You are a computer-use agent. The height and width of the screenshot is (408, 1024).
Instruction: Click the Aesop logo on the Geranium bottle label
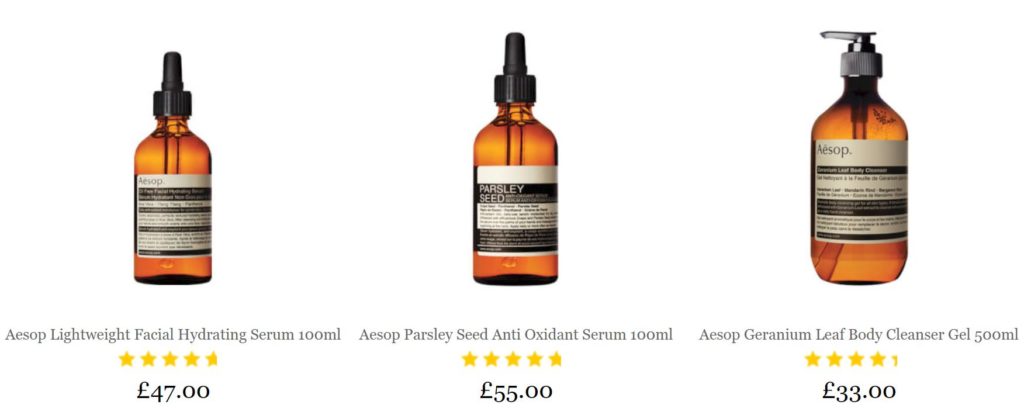834,151
